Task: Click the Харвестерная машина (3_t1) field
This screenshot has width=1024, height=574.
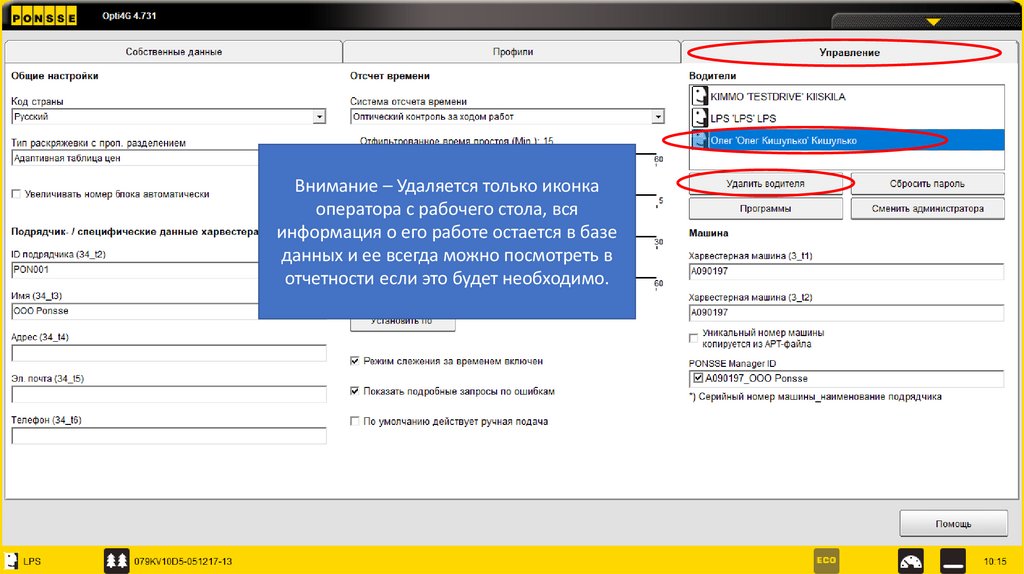Action: 846,271
